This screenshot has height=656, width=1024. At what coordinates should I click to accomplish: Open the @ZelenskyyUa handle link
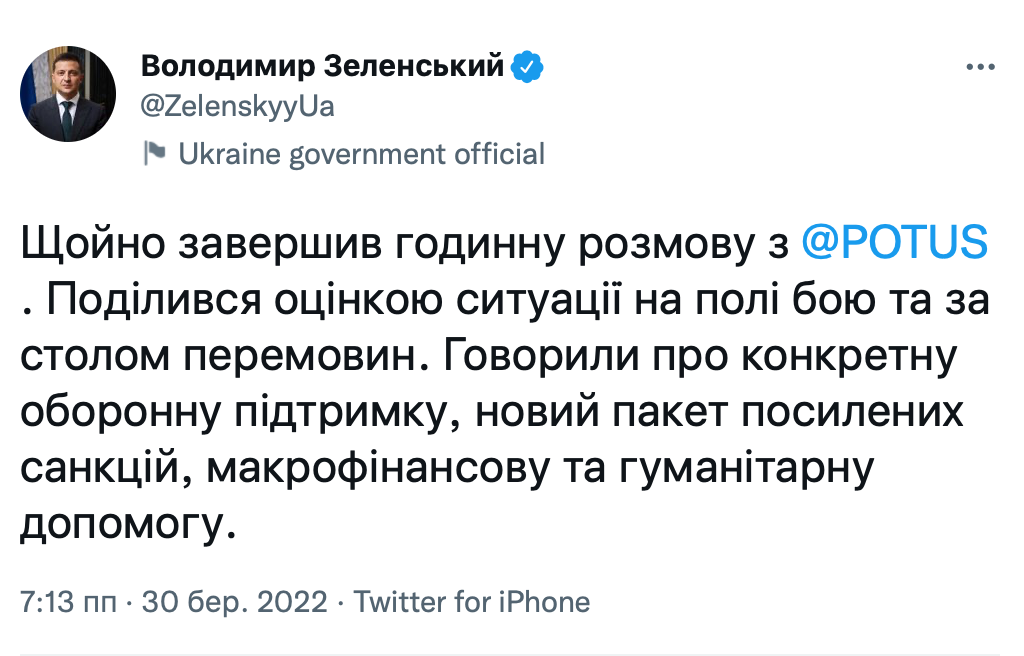click(237, 107)
